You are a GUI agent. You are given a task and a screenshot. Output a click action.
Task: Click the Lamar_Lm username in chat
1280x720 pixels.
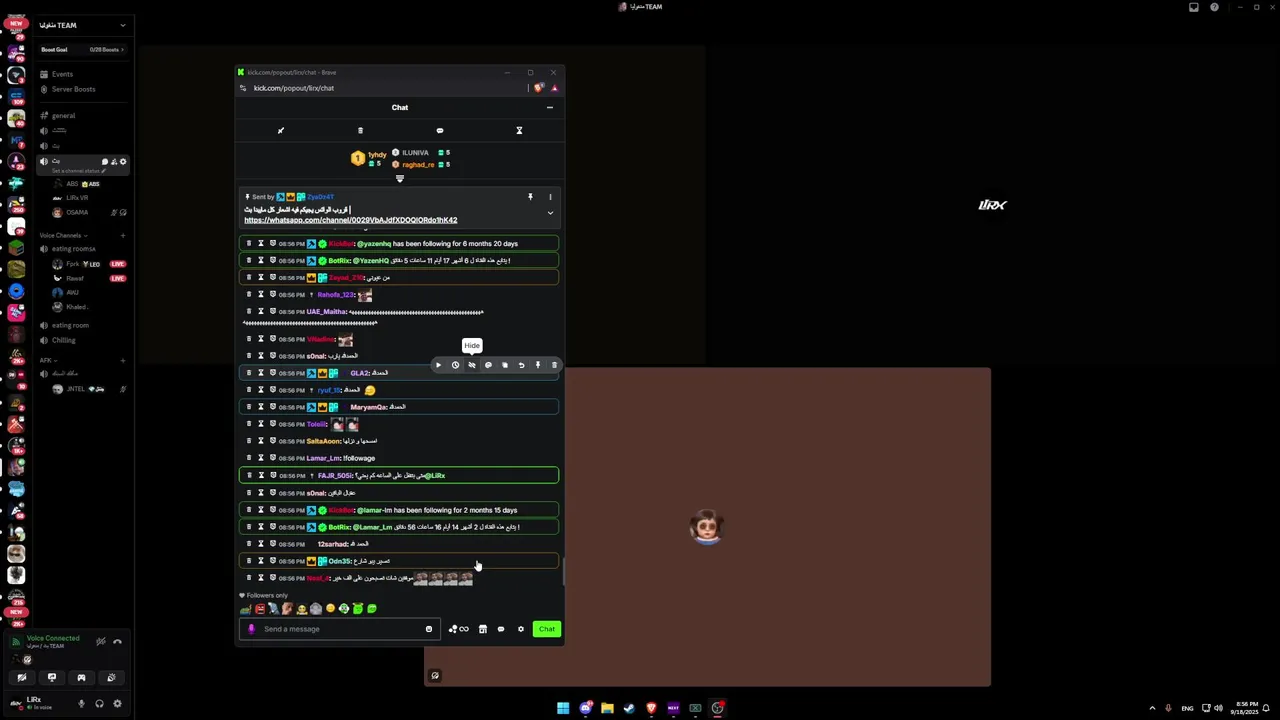323,458
